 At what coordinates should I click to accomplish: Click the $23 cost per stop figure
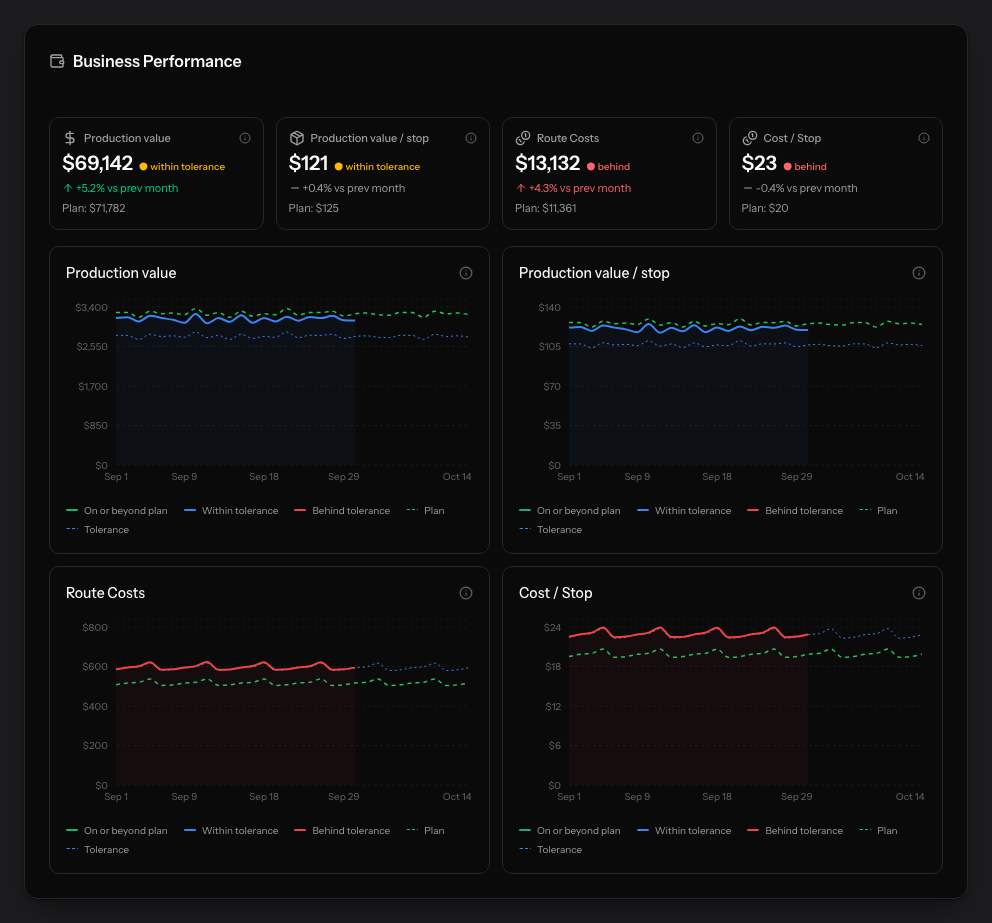pos(759,163)
